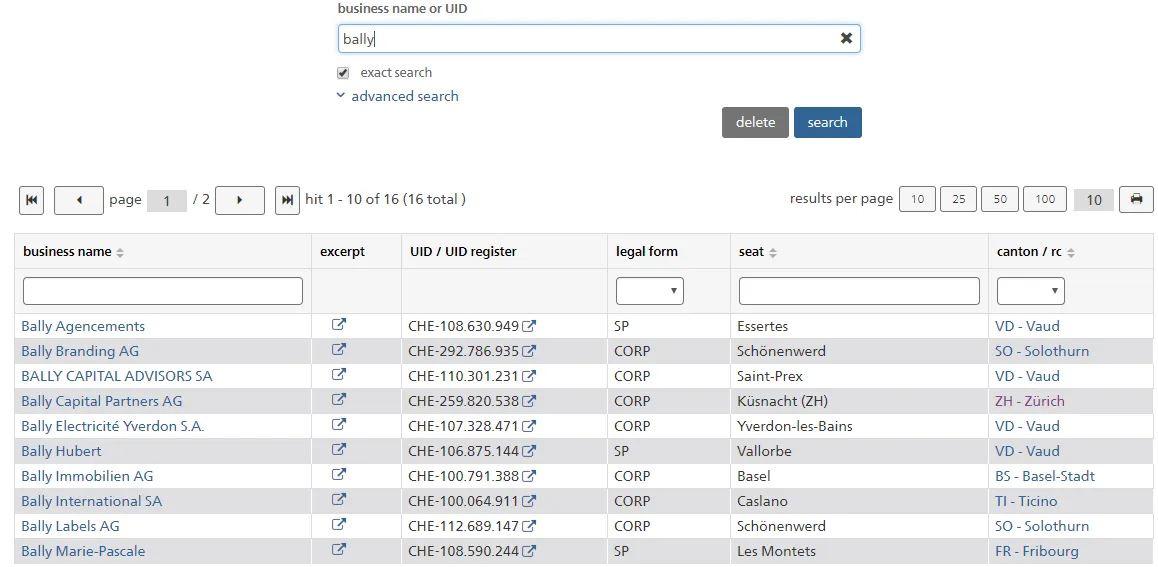Screen dimensions: 1158x567
Task: Open the Bally International SA link
Action: [92, 502]
